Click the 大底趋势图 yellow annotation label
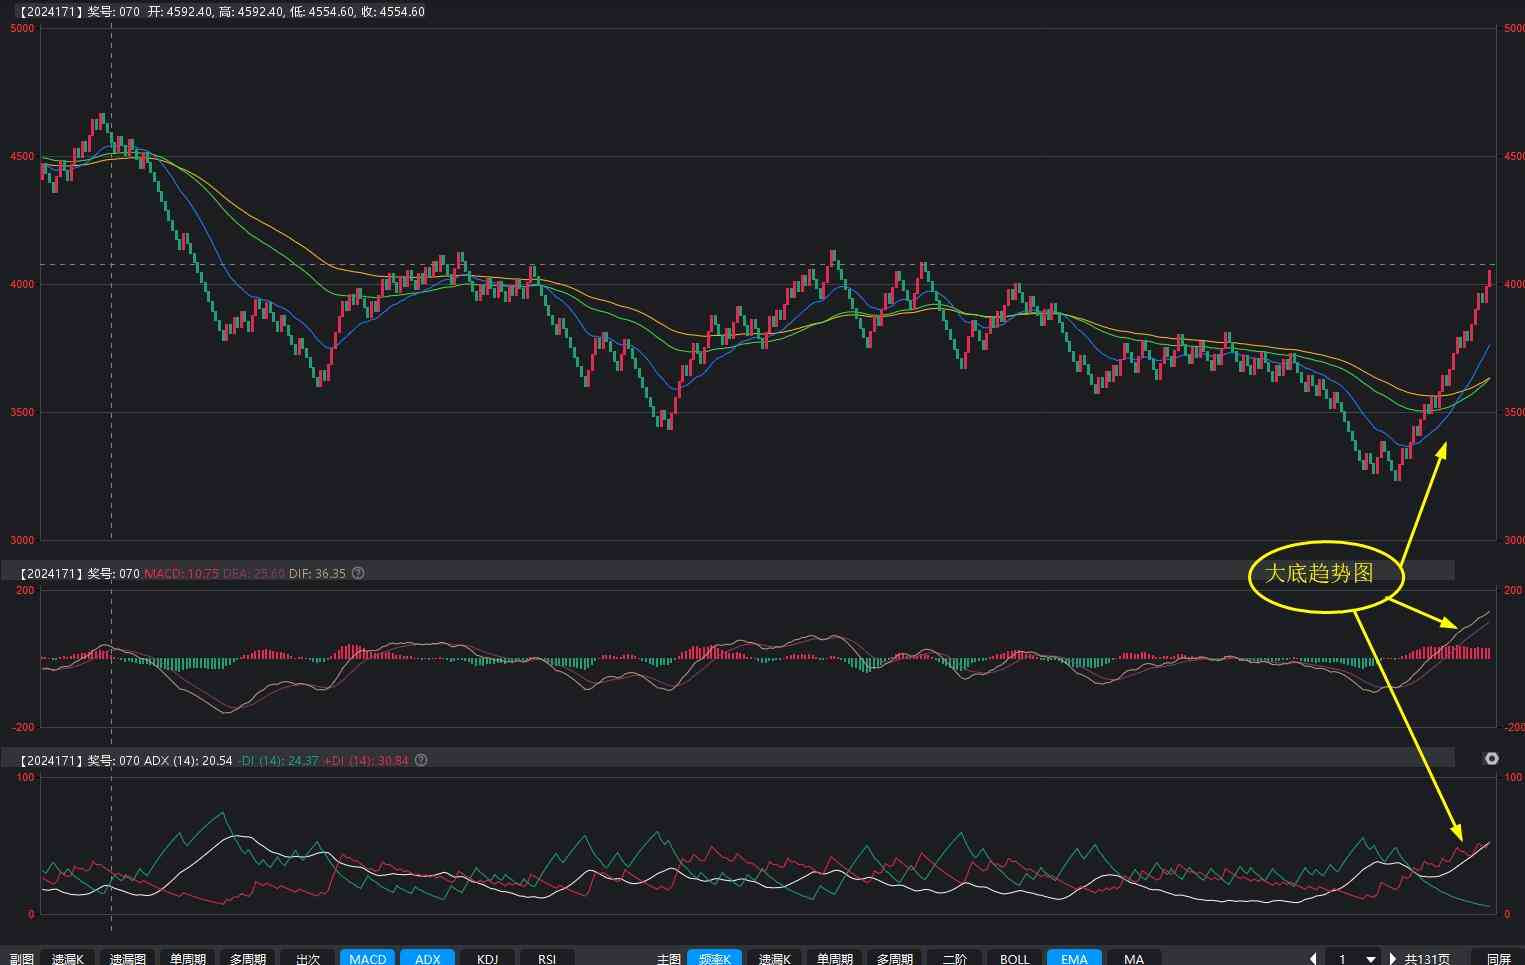The image size is (1525, 965). click(1319, 574)
